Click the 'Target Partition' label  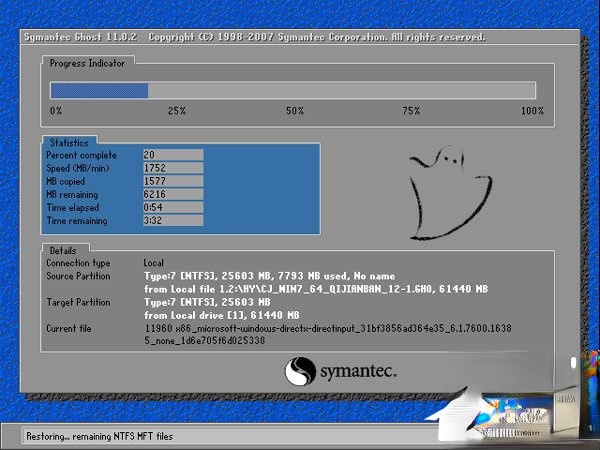click(x=78, y=302)
